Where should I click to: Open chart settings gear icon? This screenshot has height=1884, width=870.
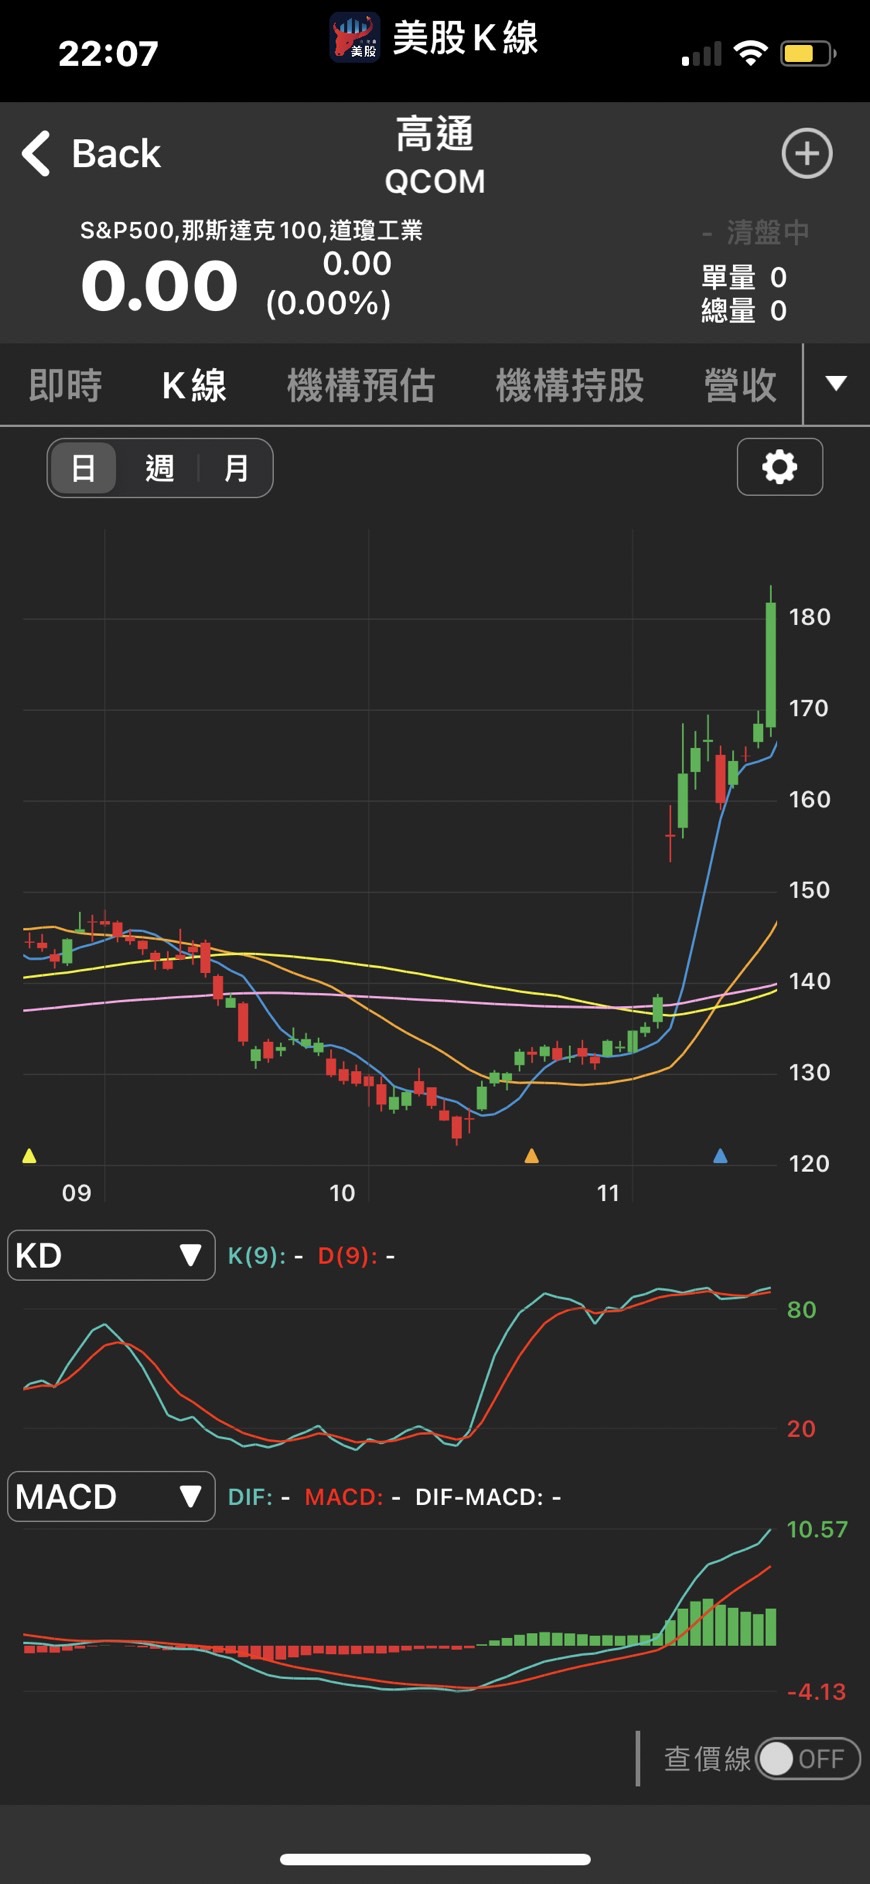coord(780,467)
